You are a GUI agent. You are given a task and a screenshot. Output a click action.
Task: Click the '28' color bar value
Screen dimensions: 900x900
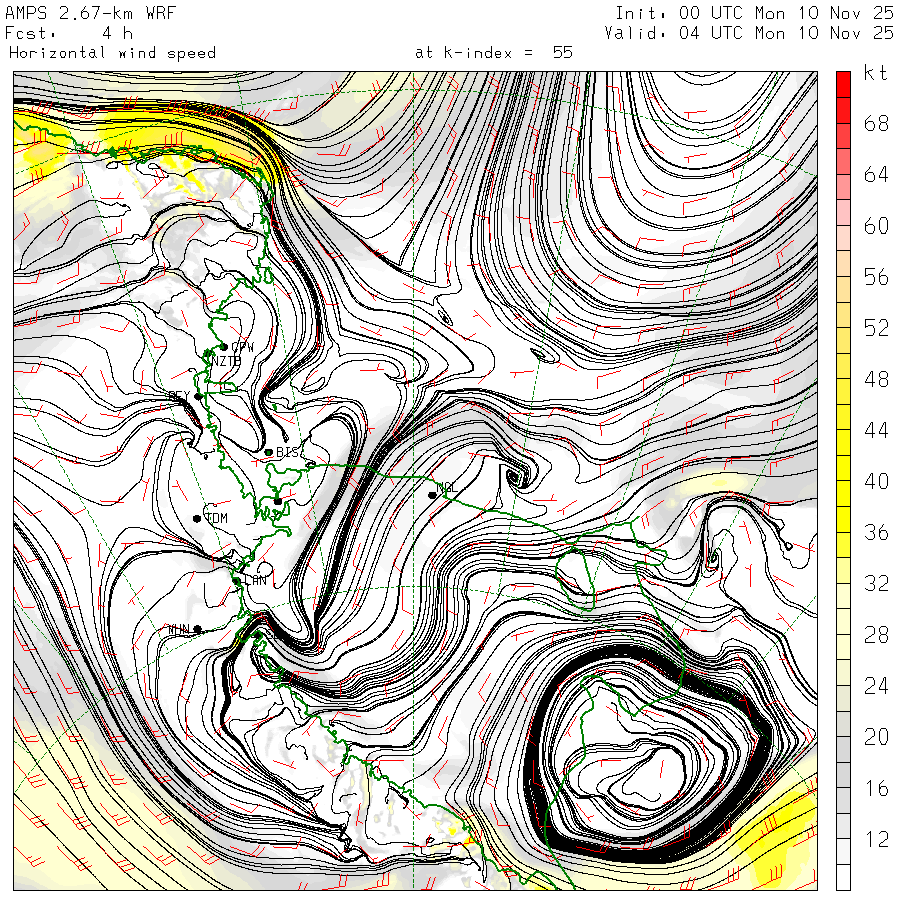click(876, 634)
